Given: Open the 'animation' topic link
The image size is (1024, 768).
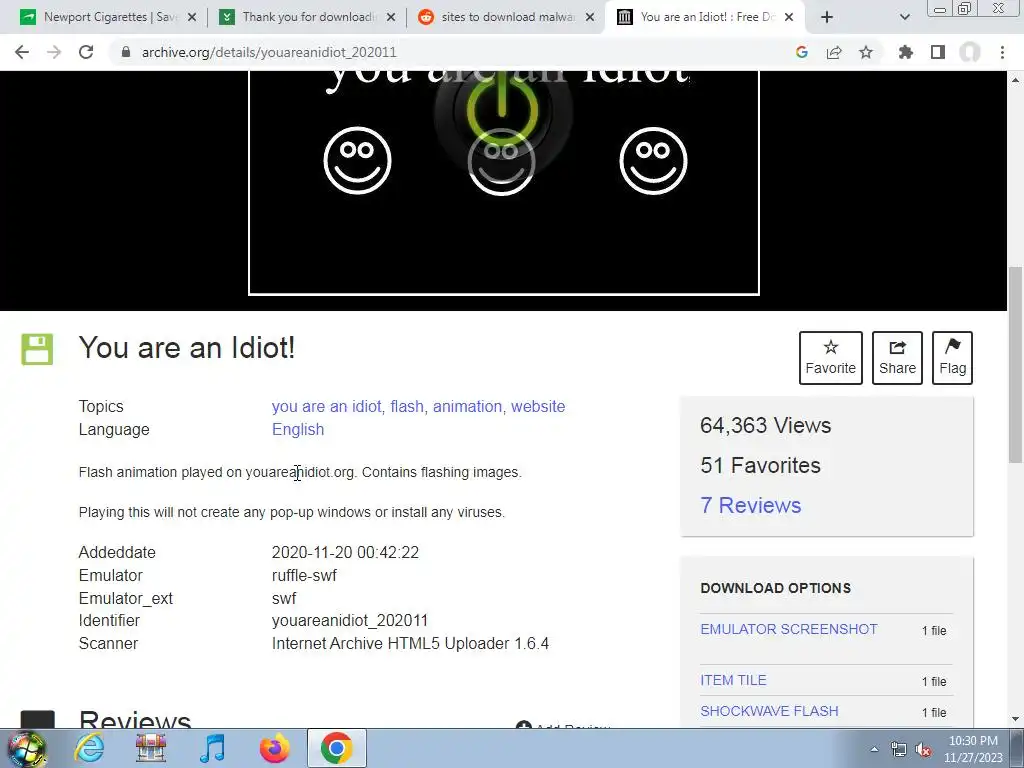Looking at the screenshot, I should 467,406.
